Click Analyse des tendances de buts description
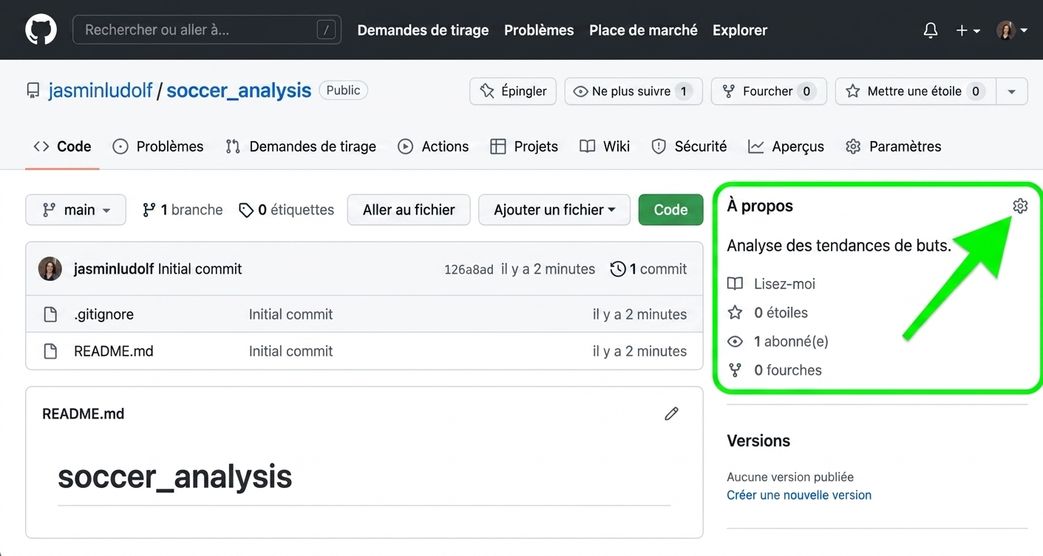The height and width of the screenshot is (556, 1043). [839, 245]
